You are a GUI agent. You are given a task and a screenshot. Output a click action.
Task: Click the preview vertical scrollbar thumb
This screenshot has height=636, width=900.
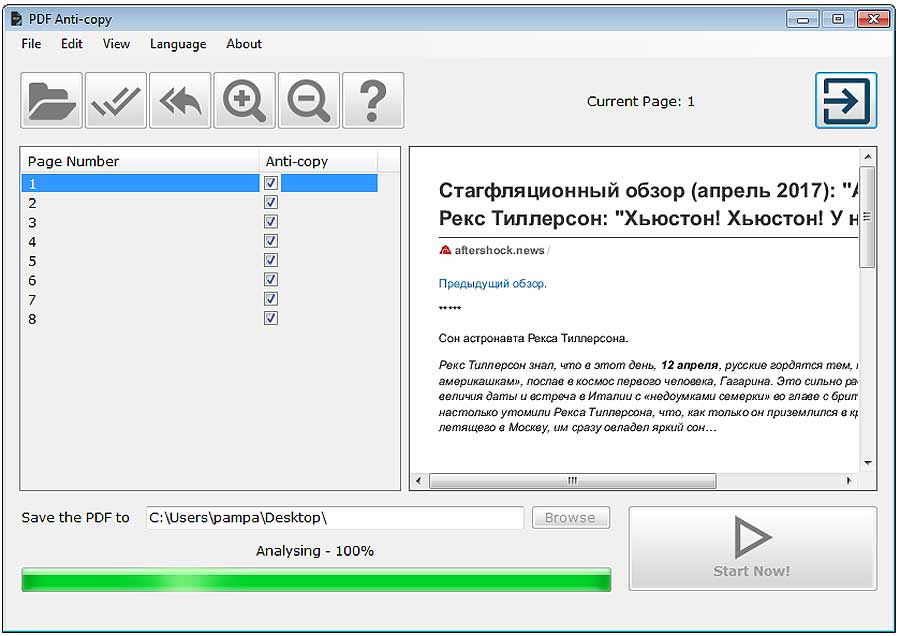(x=867, y=217)
